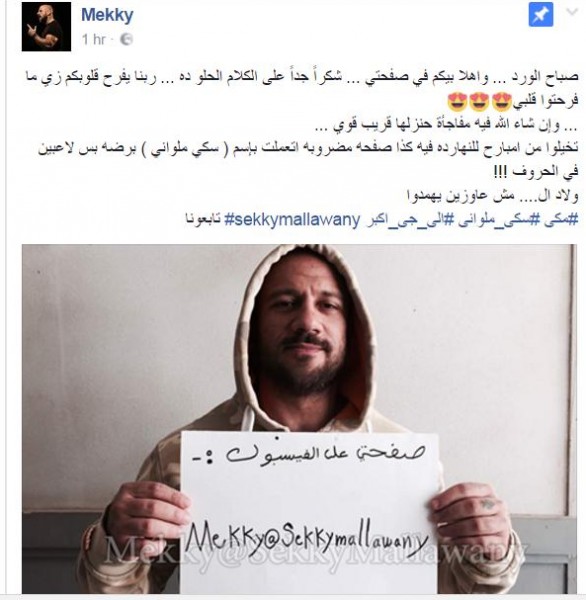Click the '1 hr' post timestamp
Viewport: 586px width, 600px height.
(94, 39)
